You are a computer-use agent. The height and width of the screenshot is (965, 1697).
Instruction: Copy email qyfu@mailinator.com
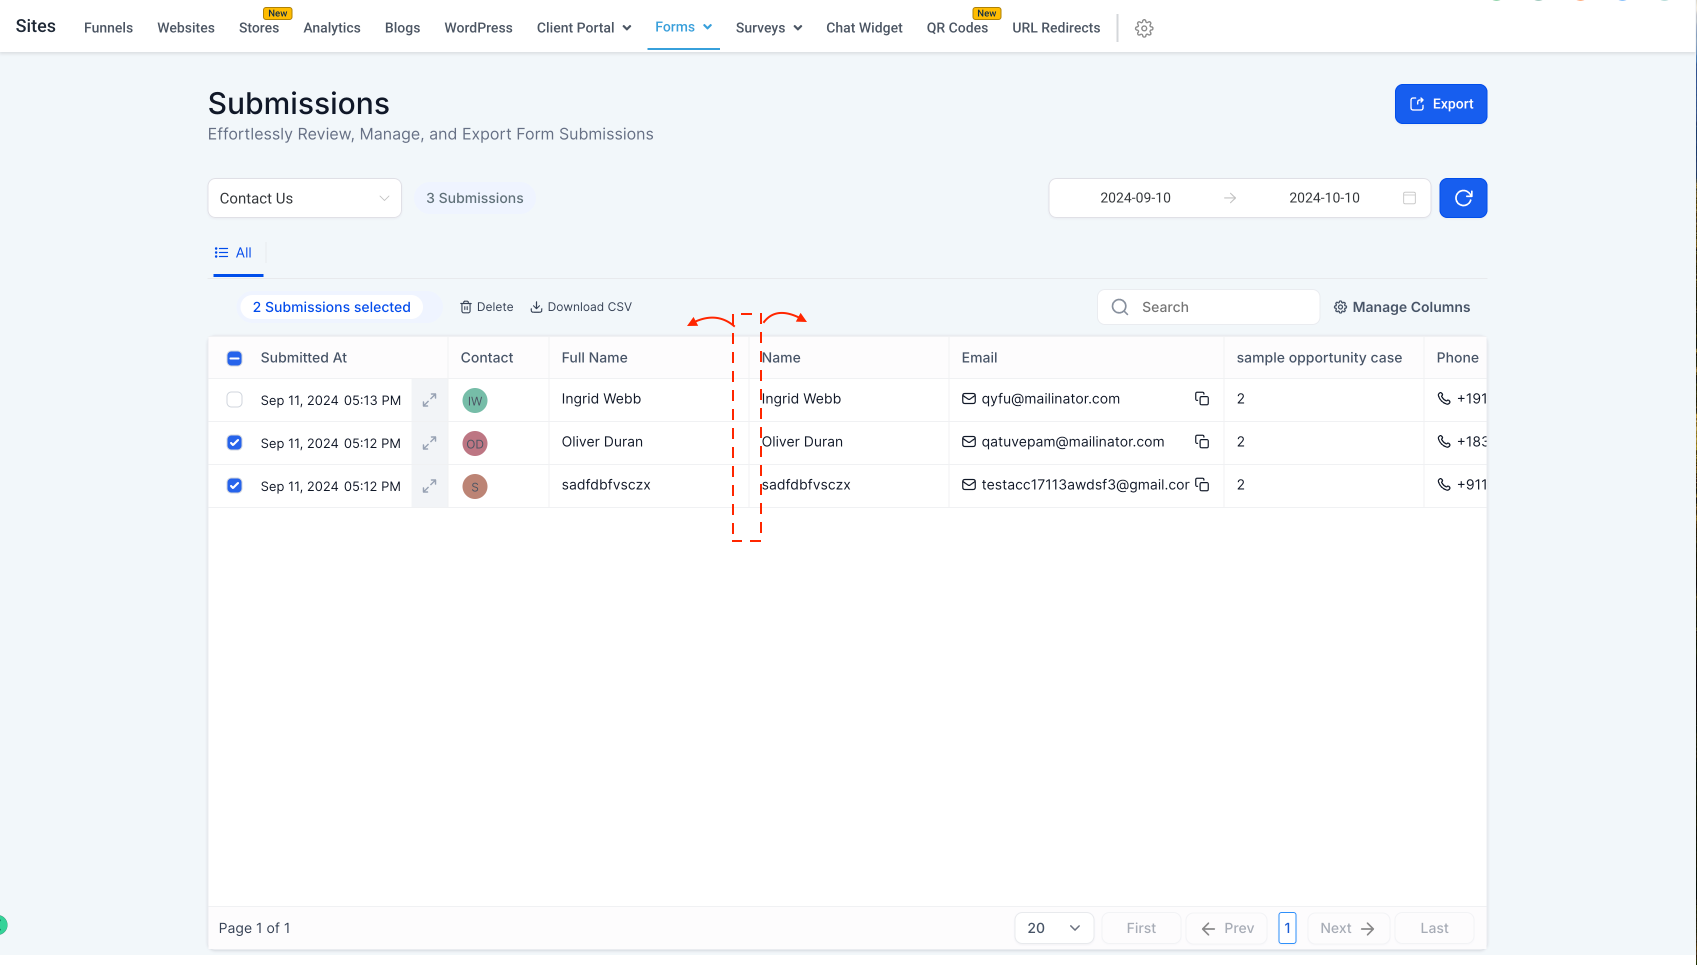tap(1202, 399)
